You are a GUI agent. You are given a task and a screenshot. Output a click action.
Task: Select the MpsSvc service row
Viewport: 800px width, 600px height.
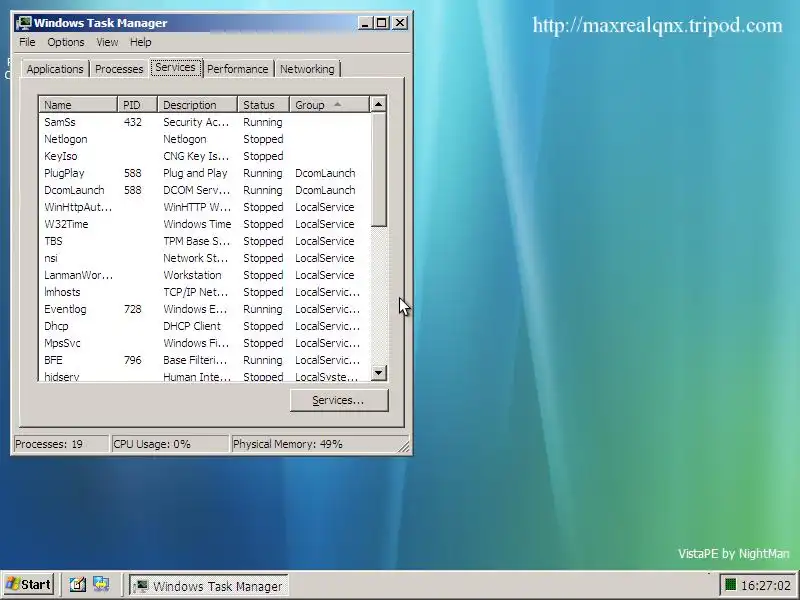204,343
